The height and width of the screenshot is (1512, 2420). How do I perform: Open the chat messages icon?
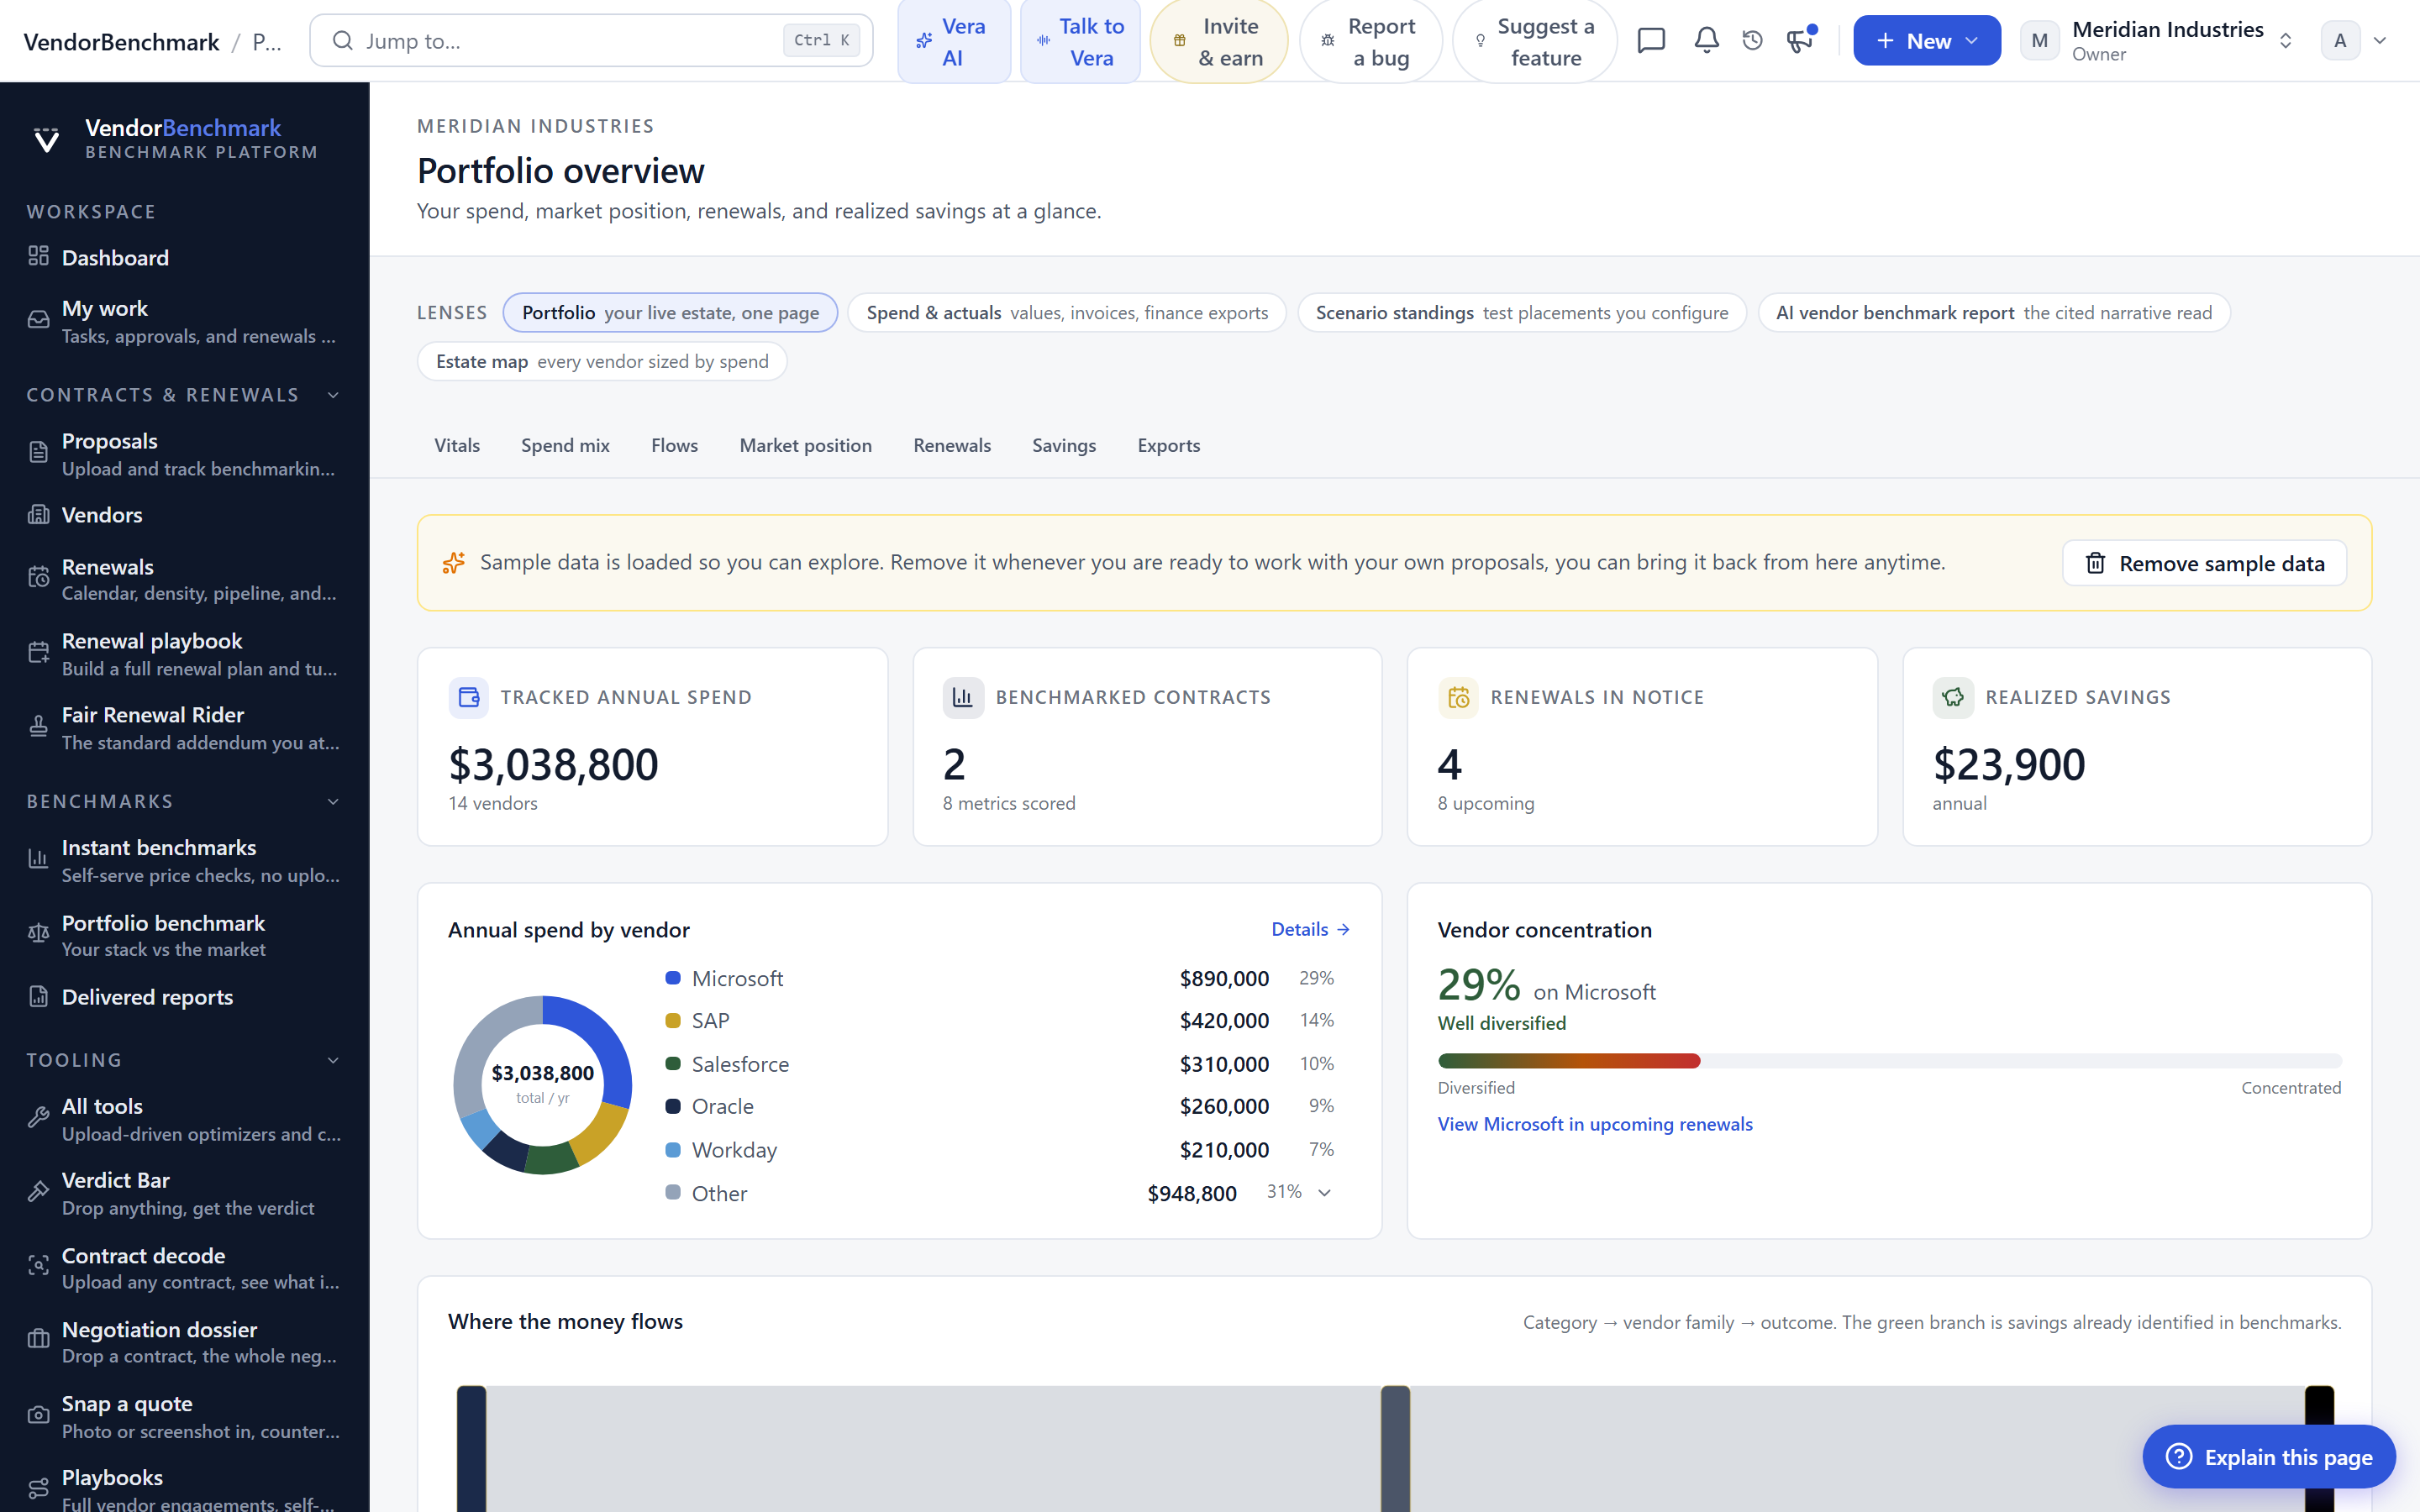(1651, 41)
